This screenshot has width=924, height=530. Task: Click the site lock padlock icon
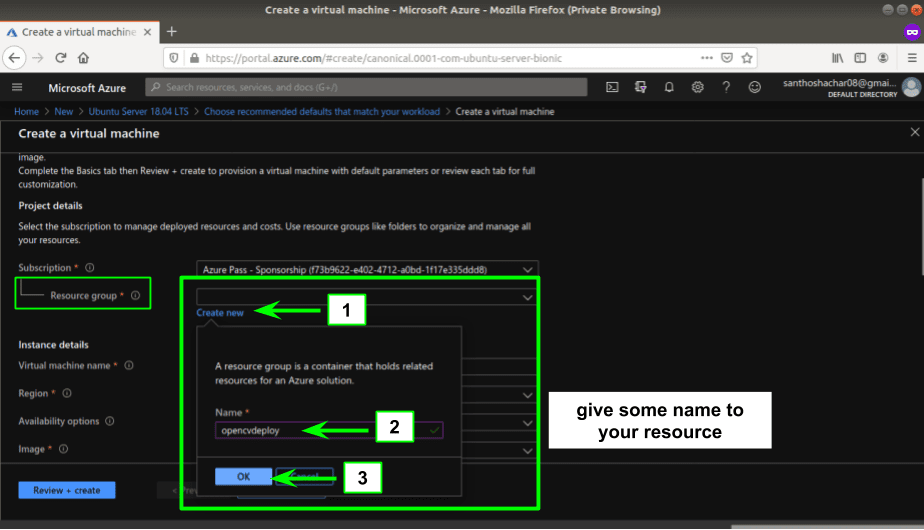[194, 58]
